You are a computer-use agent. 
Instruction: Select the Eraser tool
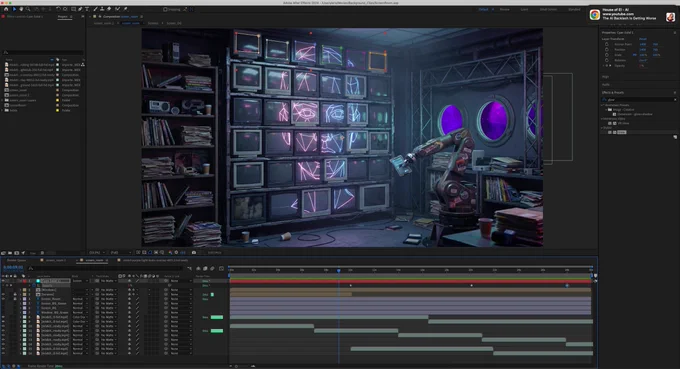click(109, 9)
